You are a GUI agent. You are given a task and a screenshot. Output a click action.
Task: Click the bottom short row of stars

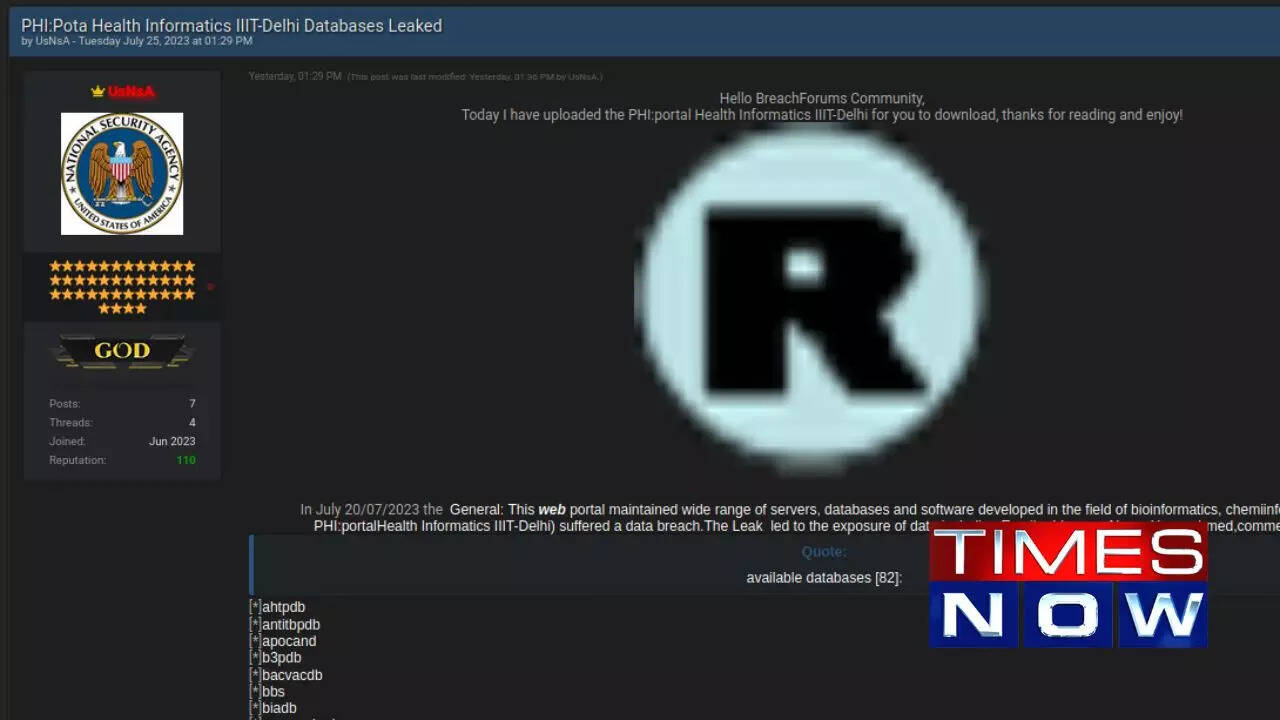pyautogui.click(x=122, y=309)
